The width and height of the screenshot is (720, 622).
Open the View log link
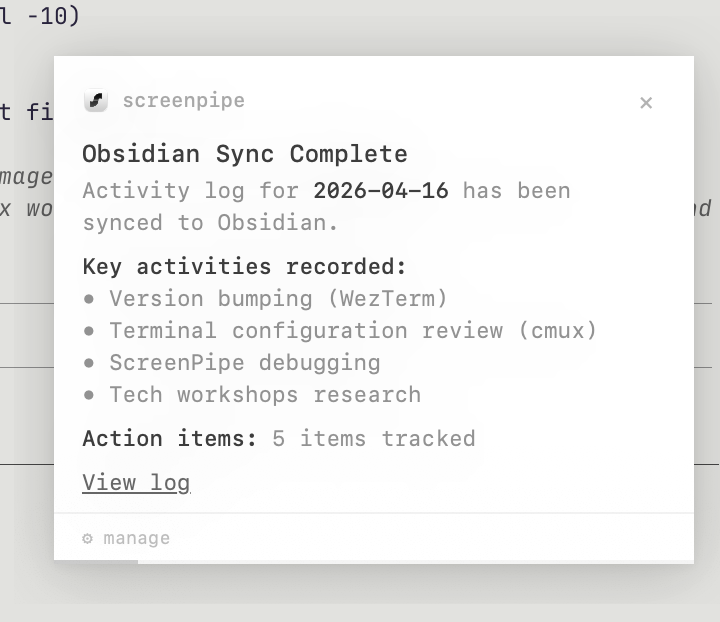(136, 482)
